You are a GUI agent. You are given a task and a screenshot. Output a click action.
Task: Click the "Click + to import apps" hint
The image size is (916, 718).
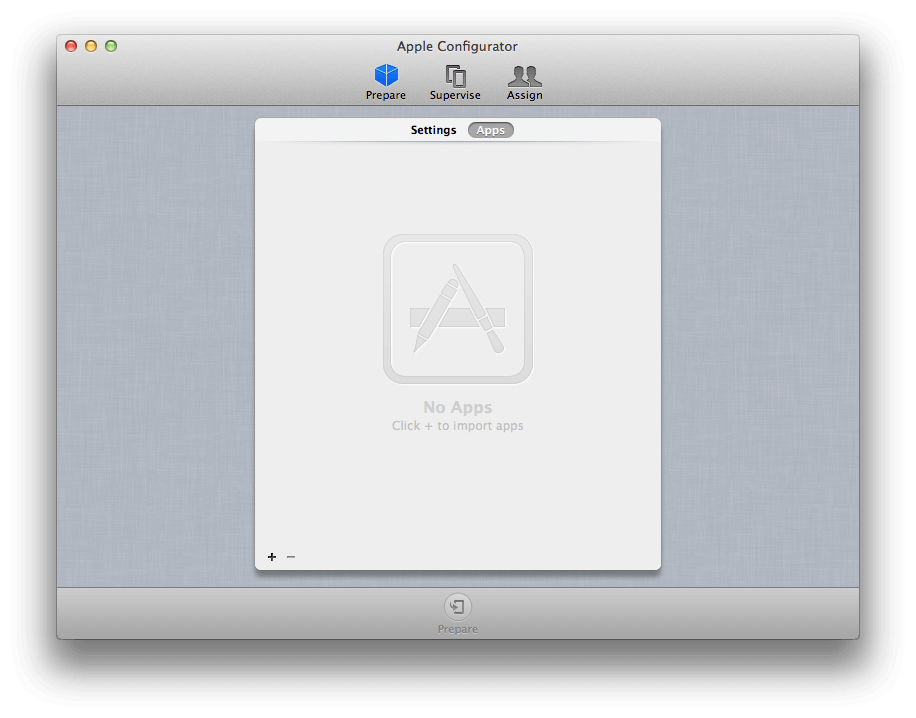[457, 426]
